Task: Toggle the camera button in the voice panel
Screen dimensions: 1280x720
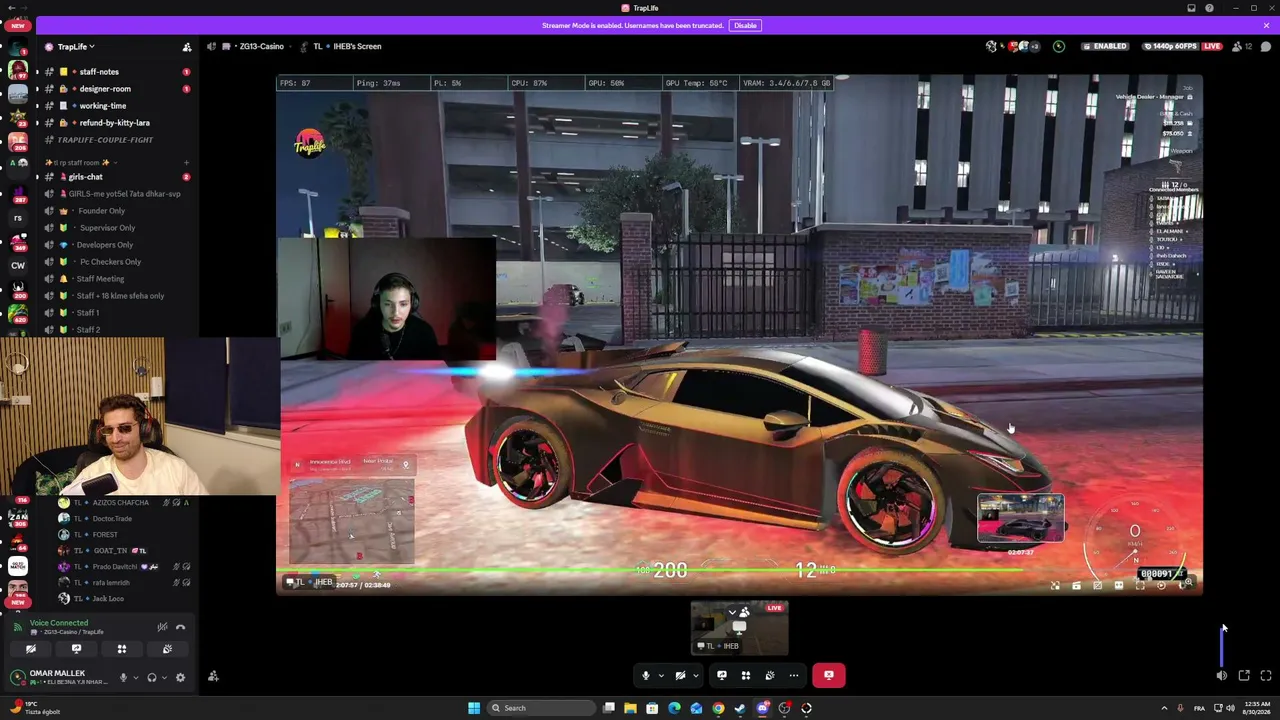Action: point(31,649)
